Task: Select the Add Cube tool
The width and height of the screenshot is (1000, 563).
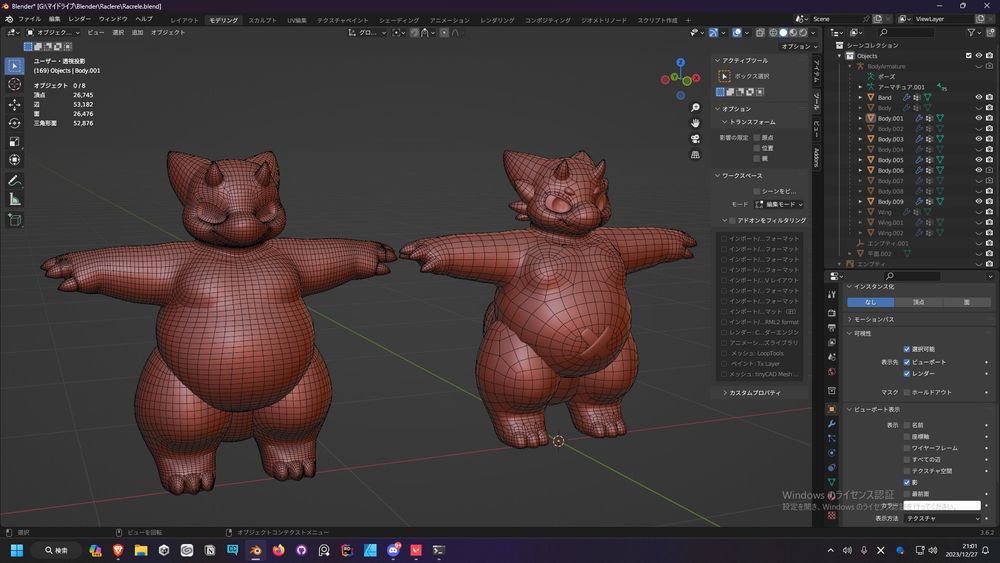Action: (15, 220)
